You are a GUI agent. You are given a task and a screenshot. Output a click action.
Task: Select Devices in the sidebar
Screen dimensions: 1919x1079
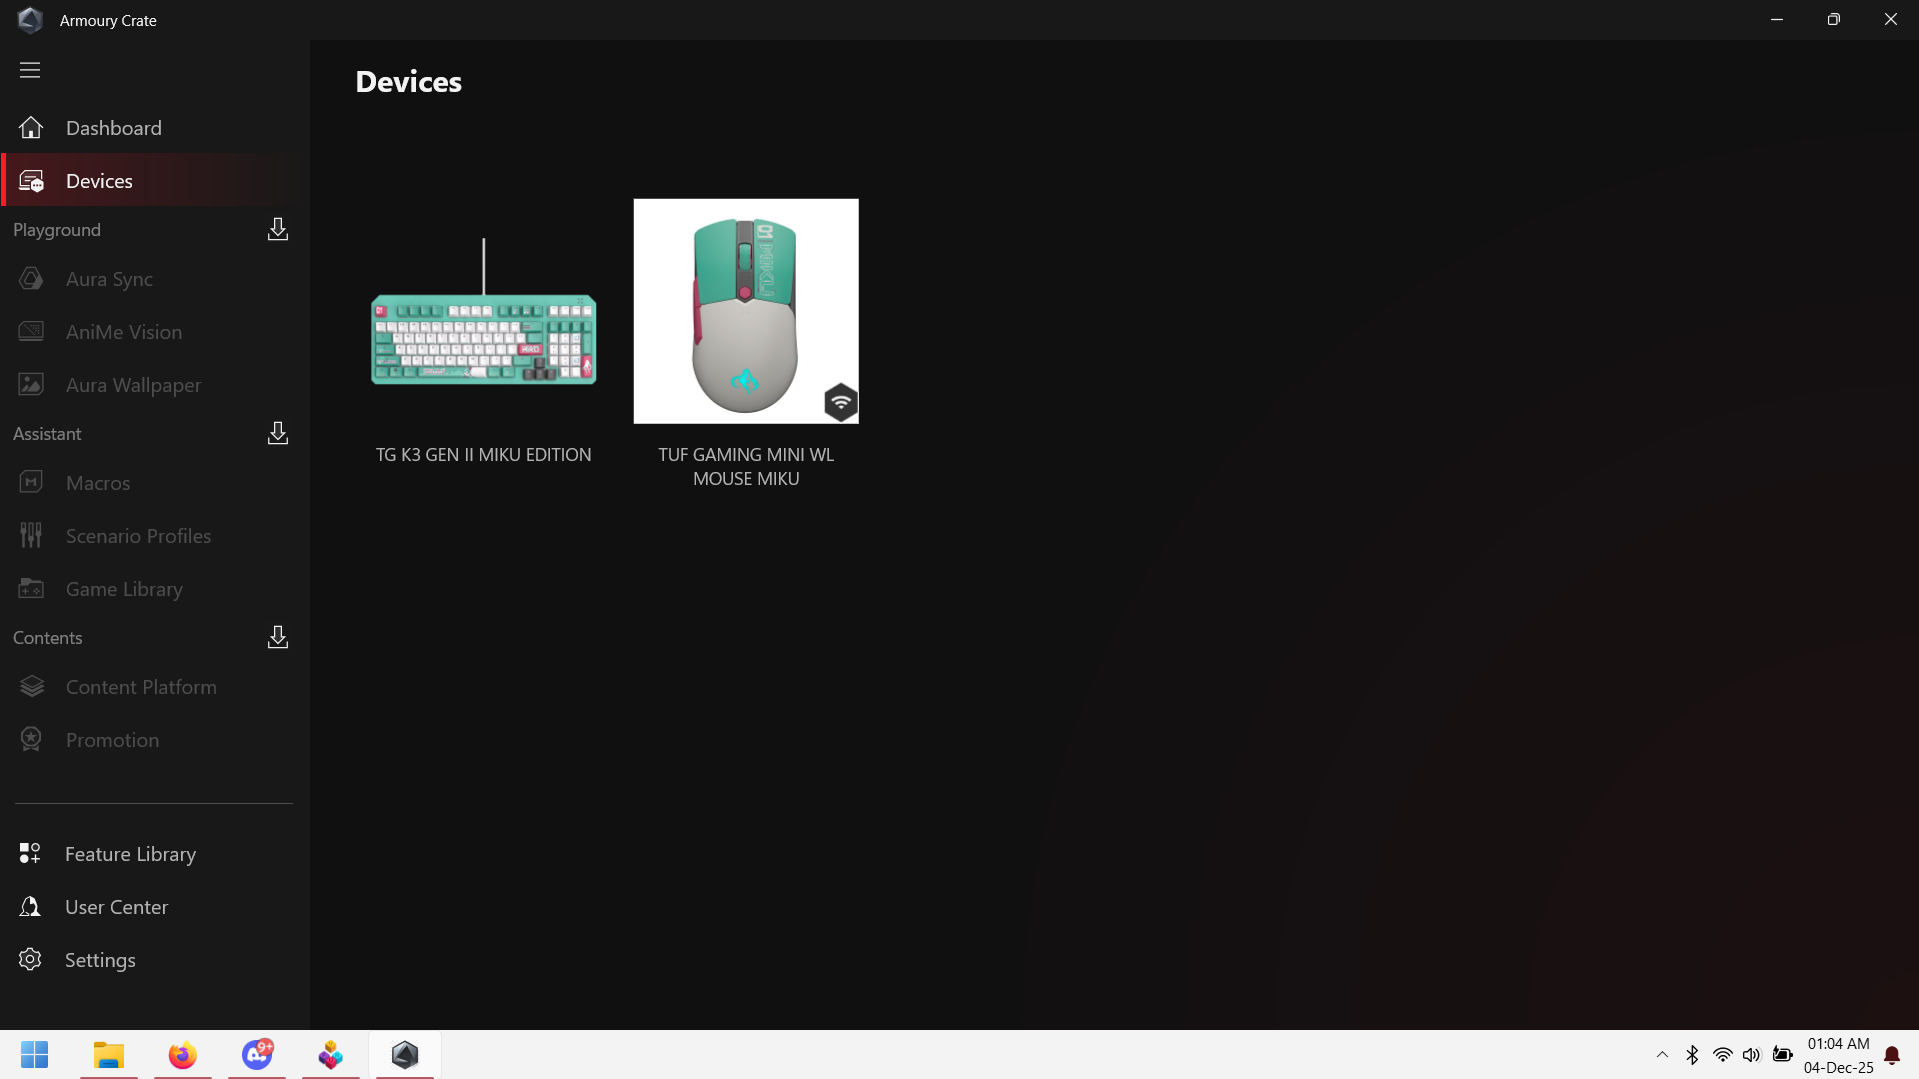99,181
